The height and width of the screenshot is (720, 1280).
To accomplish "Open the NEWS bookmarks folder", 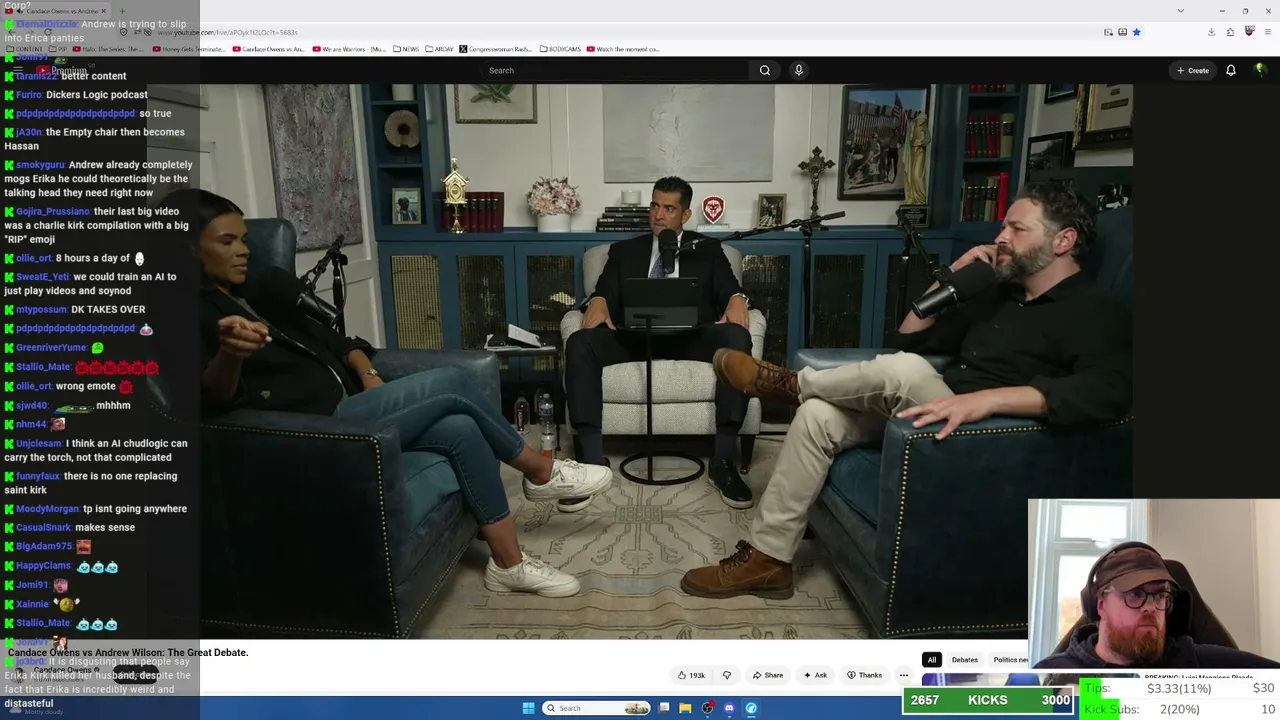I will coord(406,49).
